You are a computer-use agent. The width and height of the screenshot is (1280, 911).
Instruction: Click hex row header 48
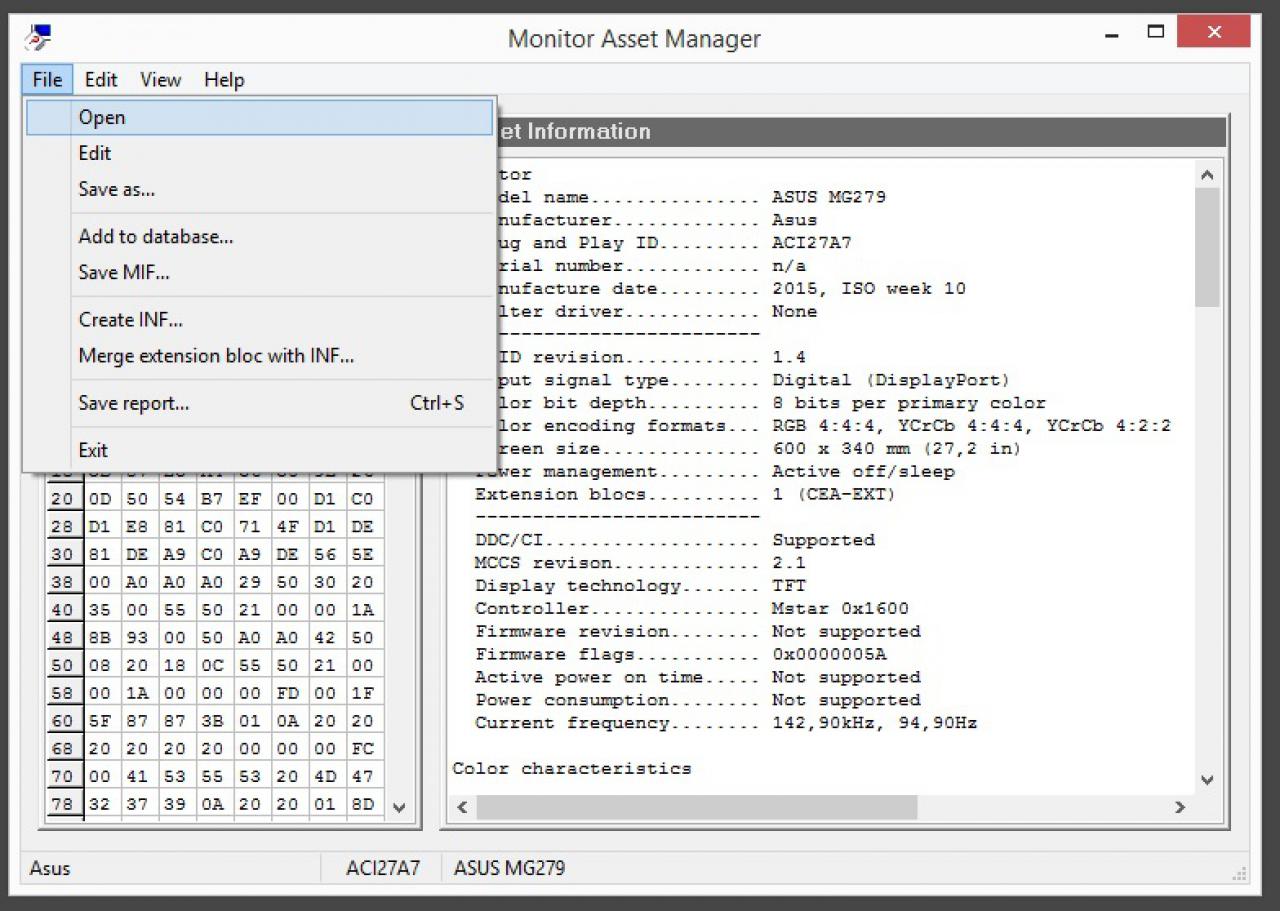63,637
